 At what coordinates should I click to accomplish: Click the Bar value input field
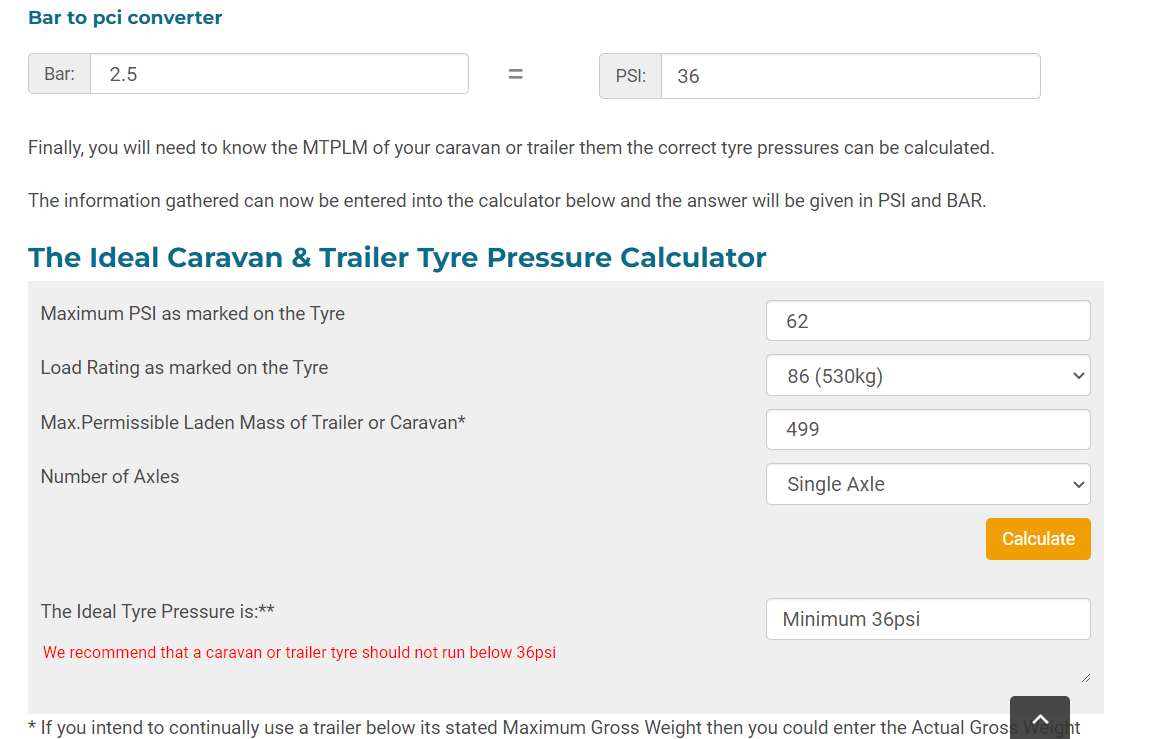tap(279, 74)
